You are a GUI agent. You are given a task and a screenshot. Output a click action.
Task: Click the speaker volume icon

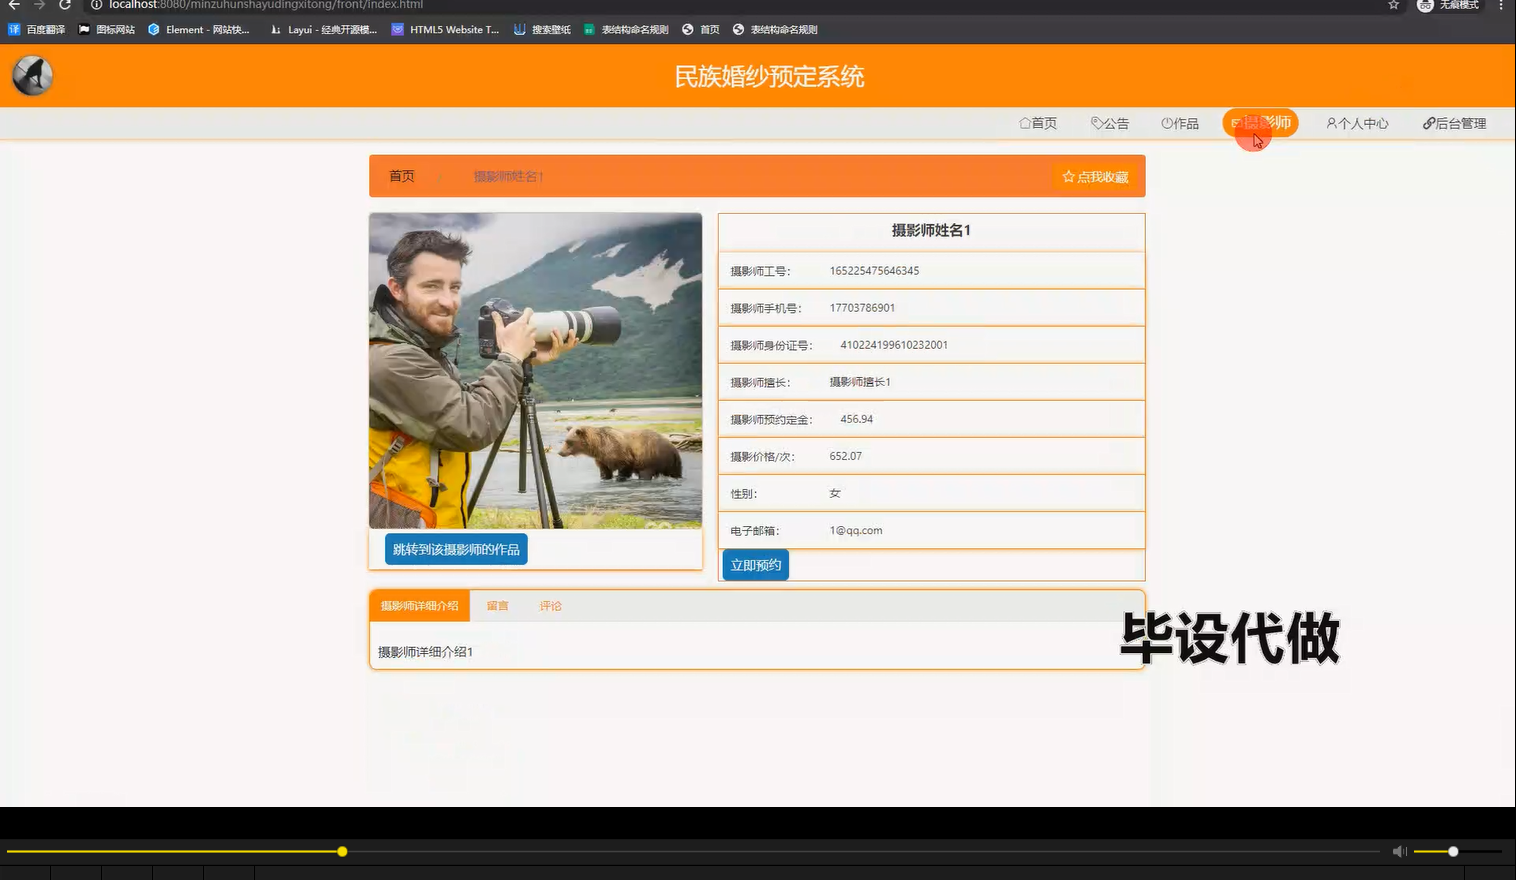(1399, 851)
